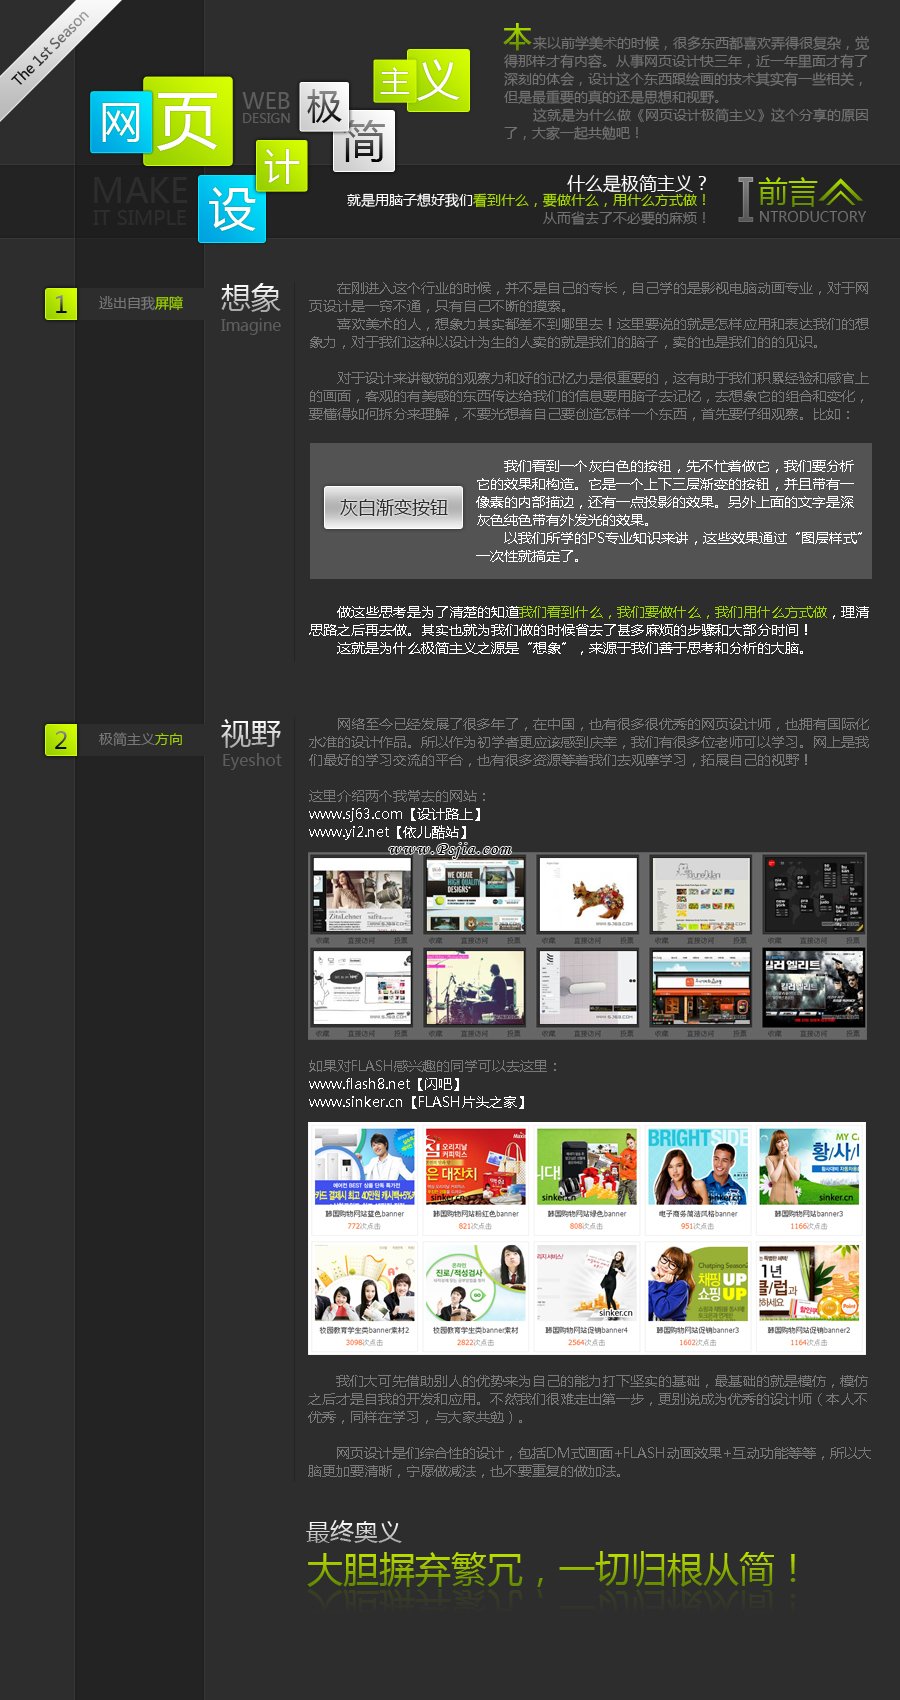Open the 韩国购物网站蓝色banner thumbnail
The image size is (900, 1700).
pyautogui.click(x=364, y=1167)
